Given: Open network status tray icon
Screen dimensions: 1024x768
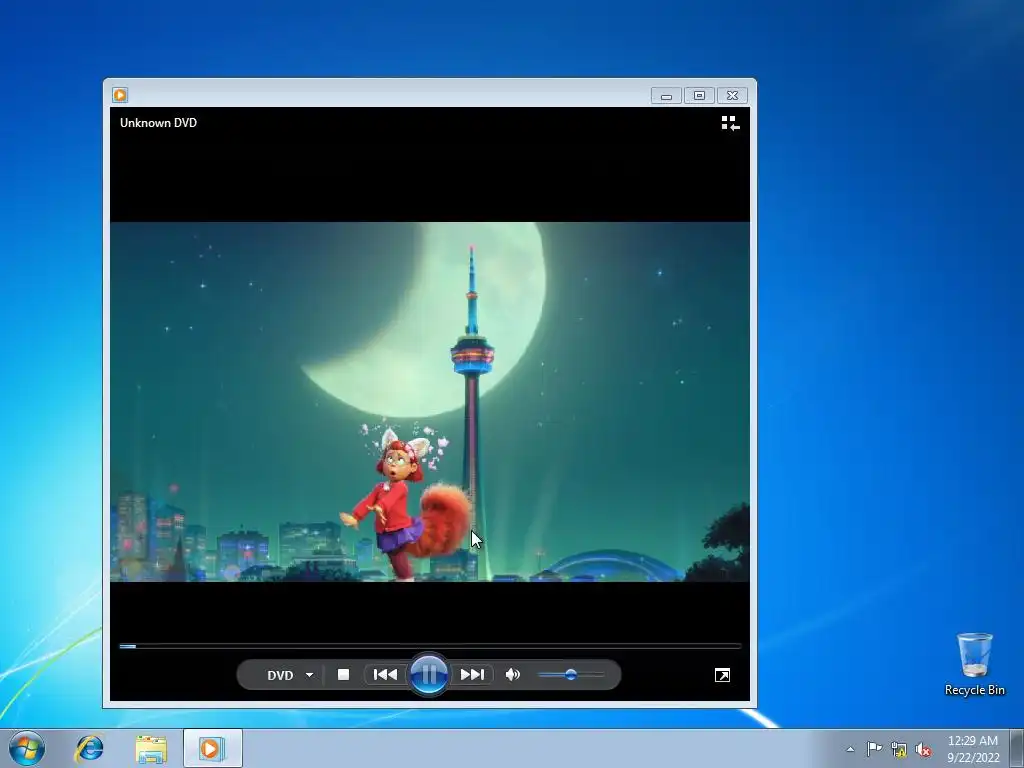Looking at the screenshot, I should [x=899, y=750].
